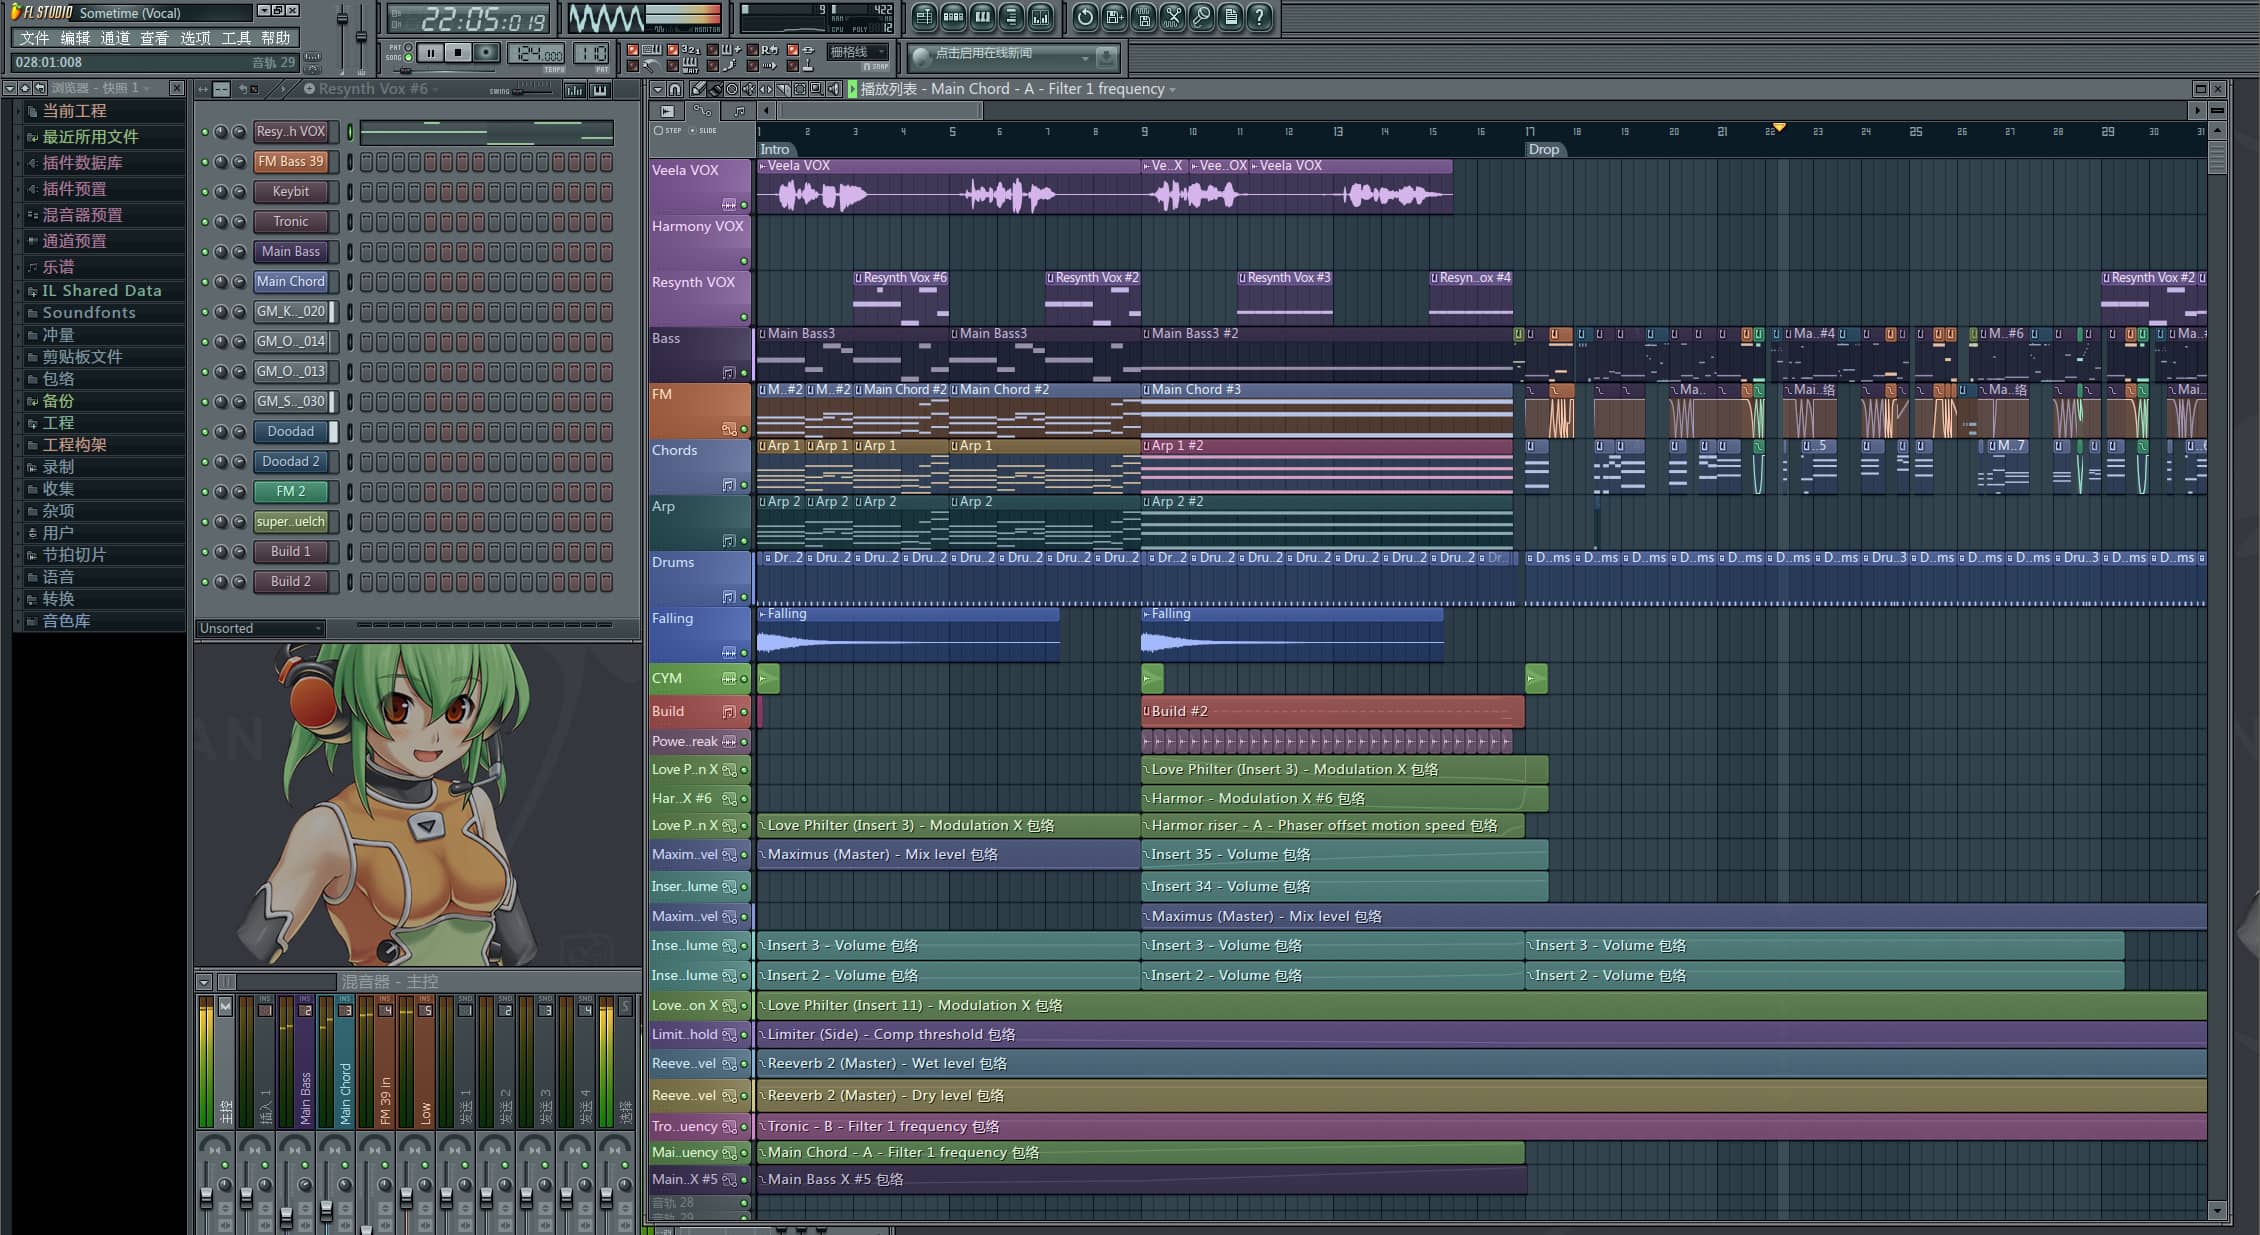Open the Unsorted channel filter dropdown
This screenshot has width=2260, height=1235.
260,628
